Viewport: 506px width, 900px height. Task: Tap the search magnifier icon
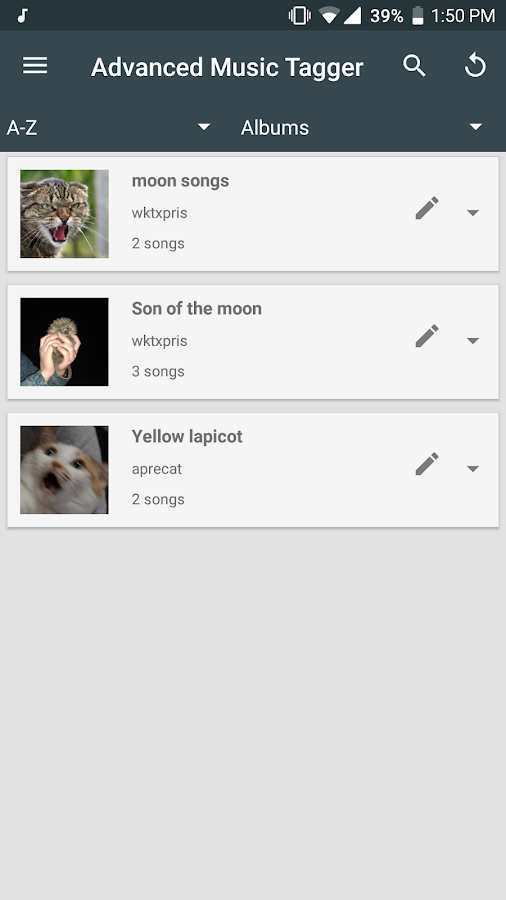click(x=414, y=66)
